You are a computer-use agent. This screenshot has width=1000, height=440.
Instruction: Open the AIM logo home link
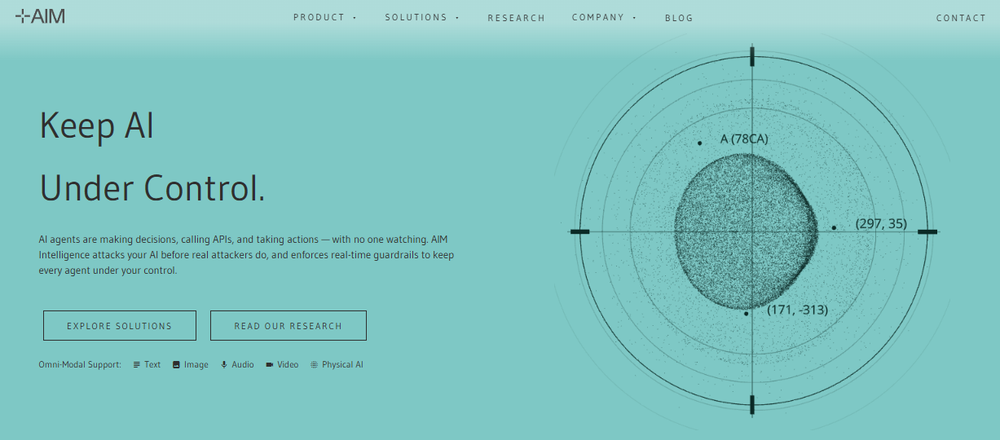tap(40, 17)
